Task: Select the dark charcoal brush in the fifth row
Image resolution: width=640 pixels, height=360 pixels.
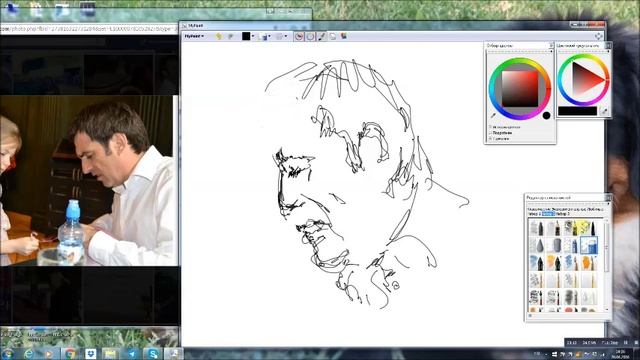Action: (x=570, y=298)
